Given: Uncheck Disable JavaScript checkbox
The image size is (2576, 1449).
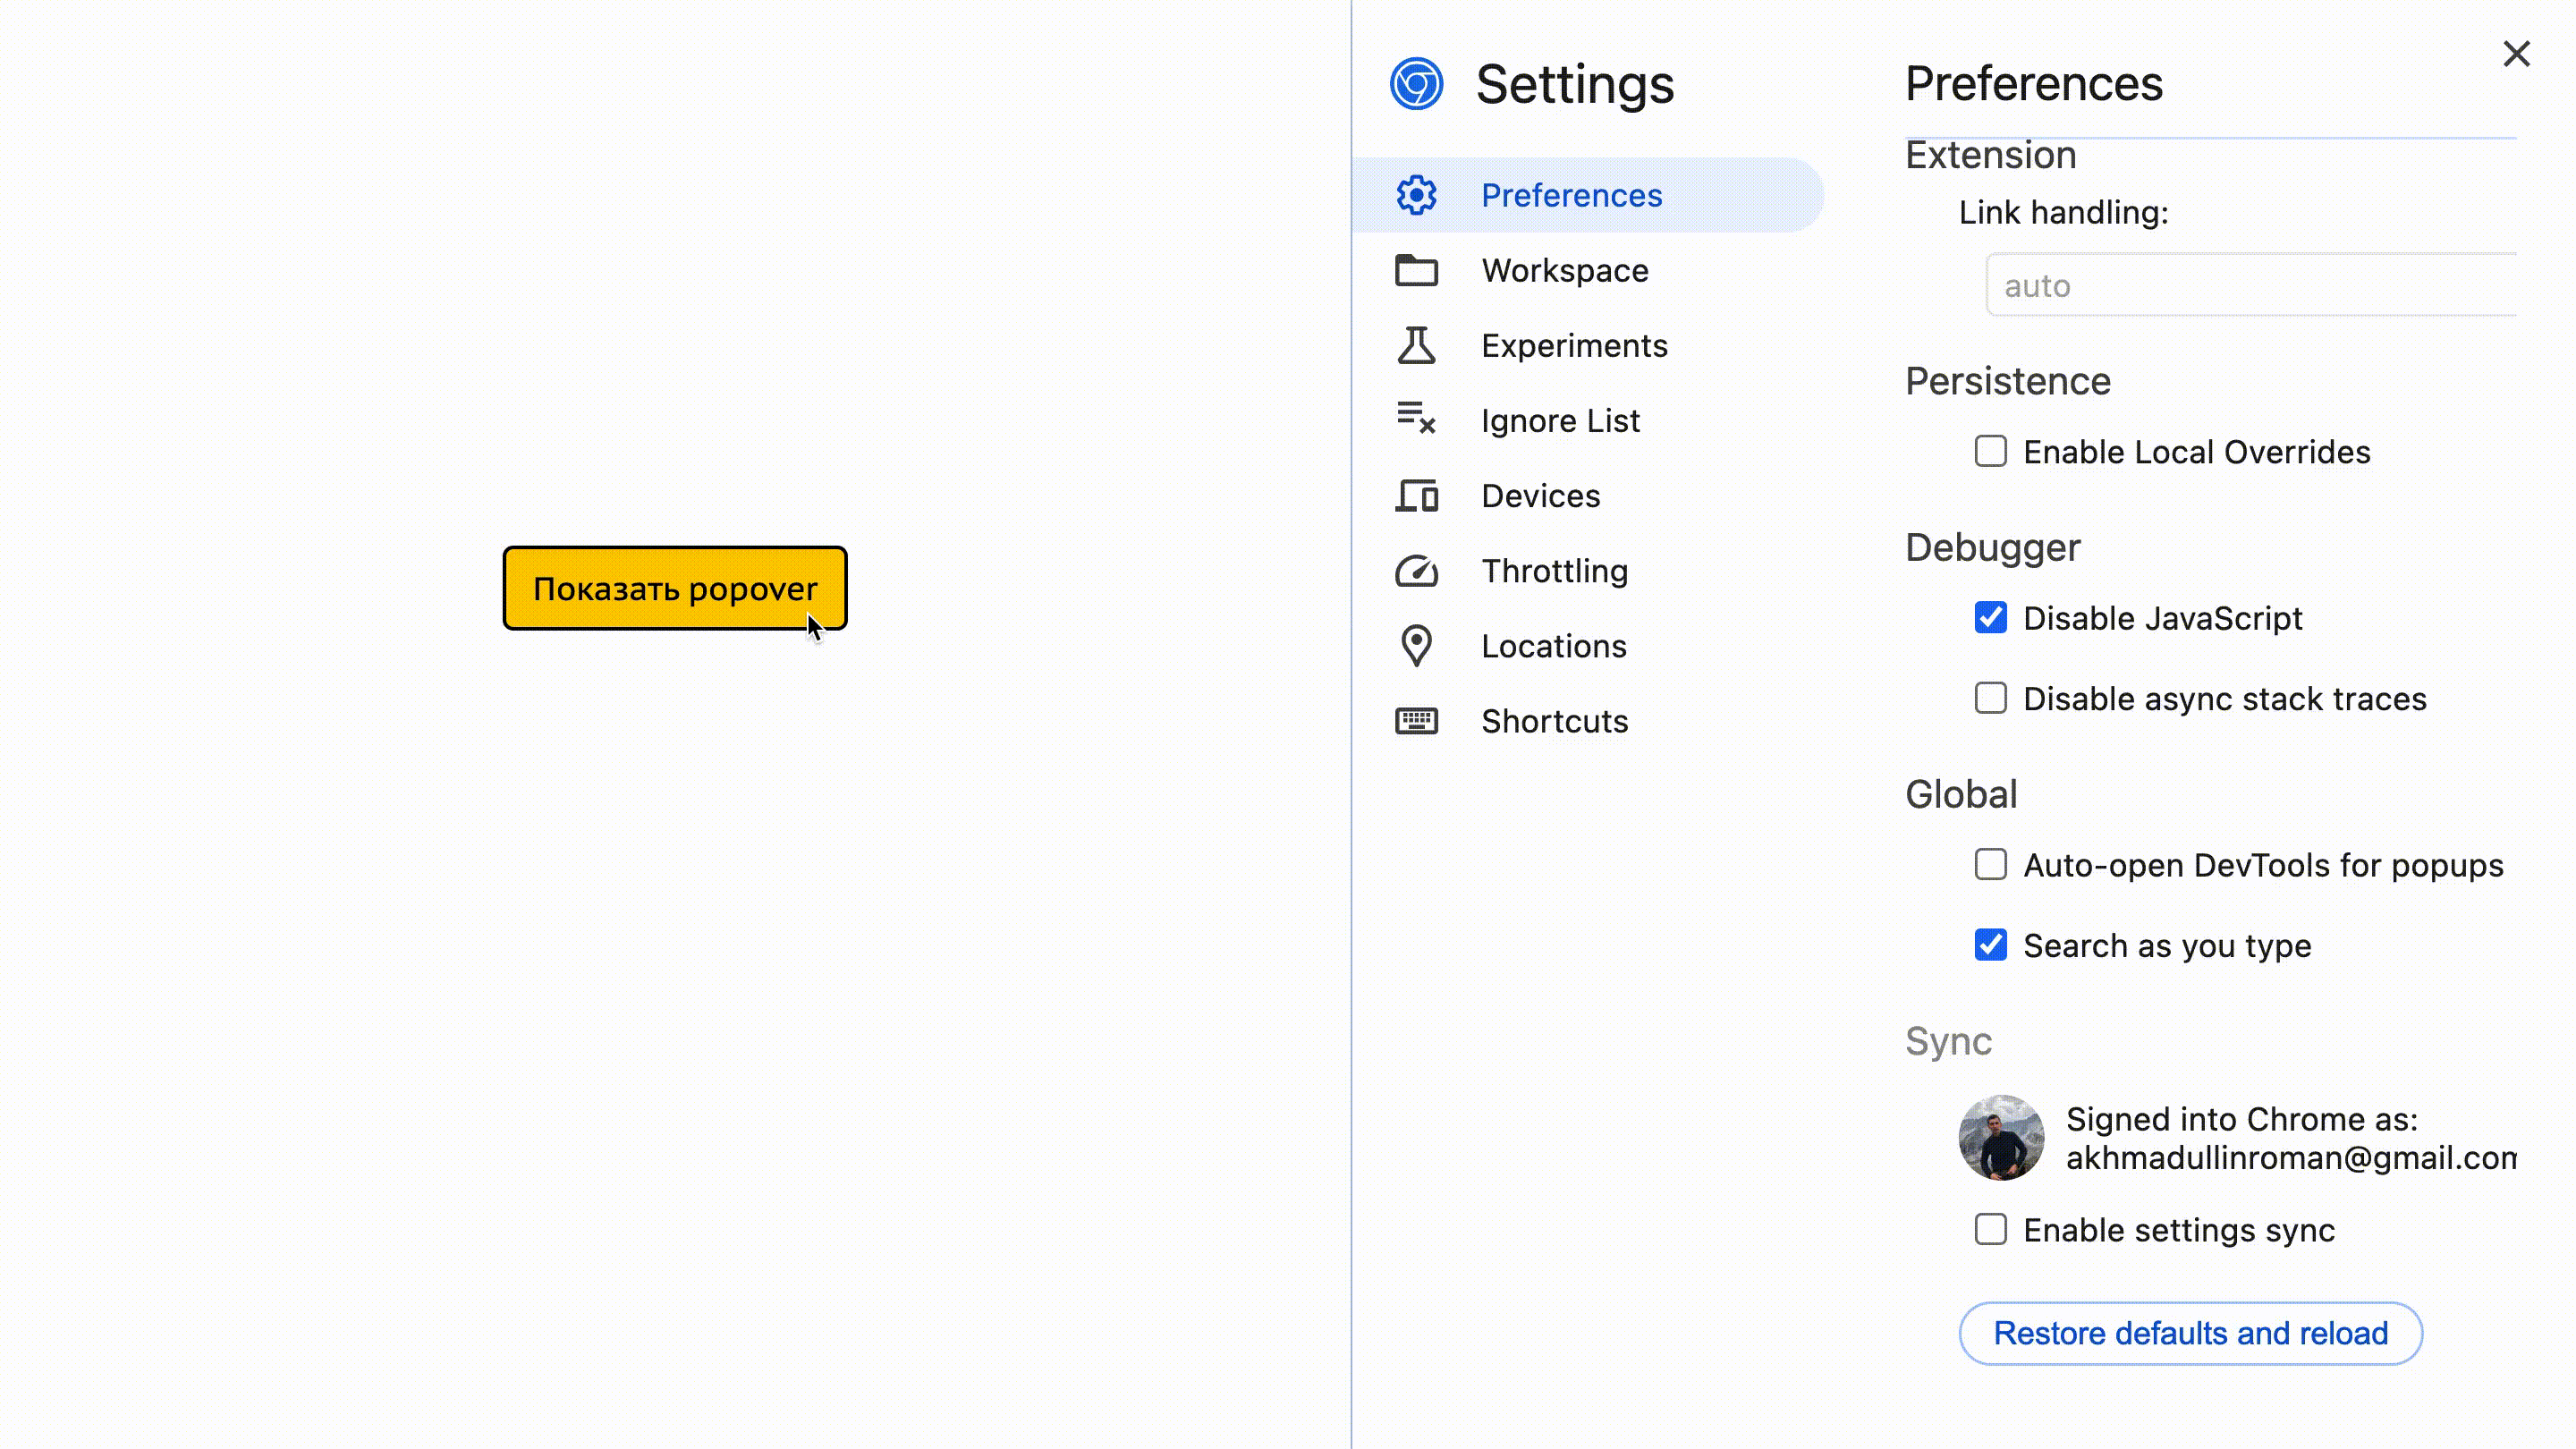Looking at the screenshot, I should click(1990, 618).
